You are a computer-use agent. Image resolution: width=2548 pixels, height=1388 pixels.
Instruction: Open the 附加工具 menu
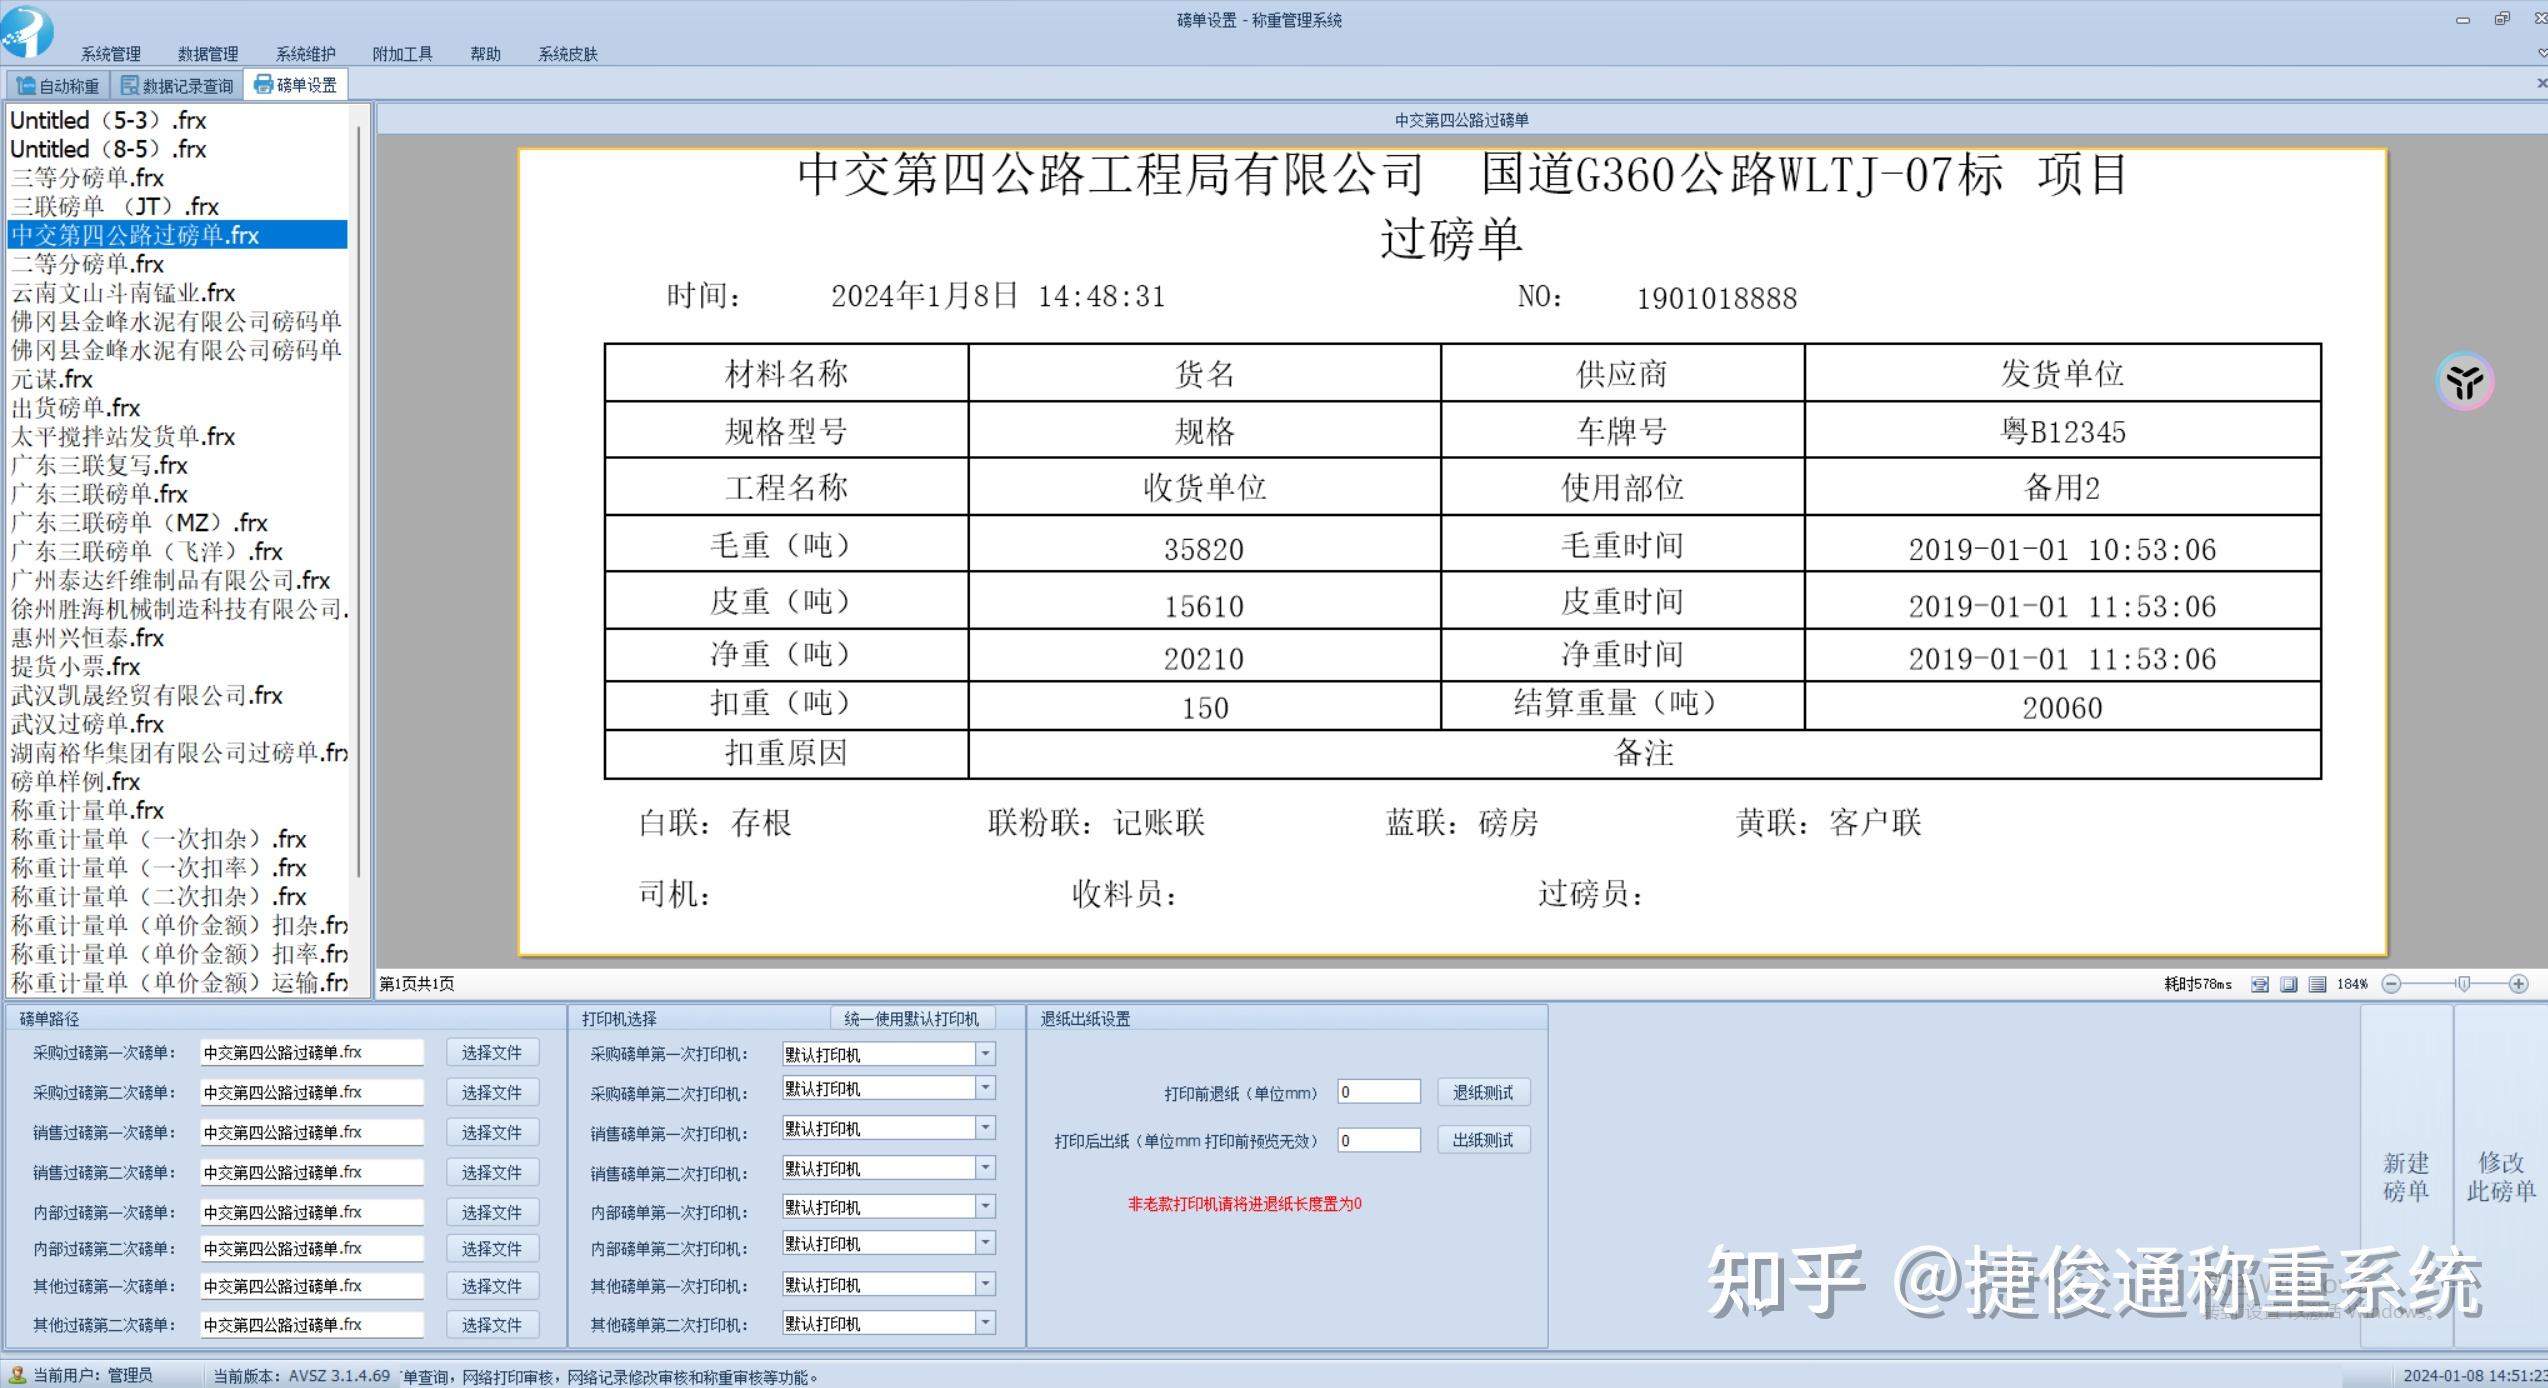403,54
